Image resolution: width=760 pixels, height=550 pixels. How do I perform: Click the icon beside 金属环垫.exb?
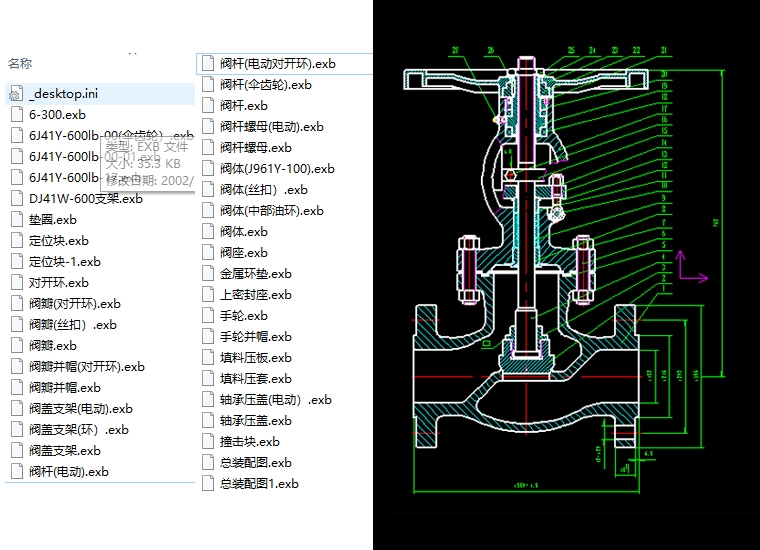(208, 274)
